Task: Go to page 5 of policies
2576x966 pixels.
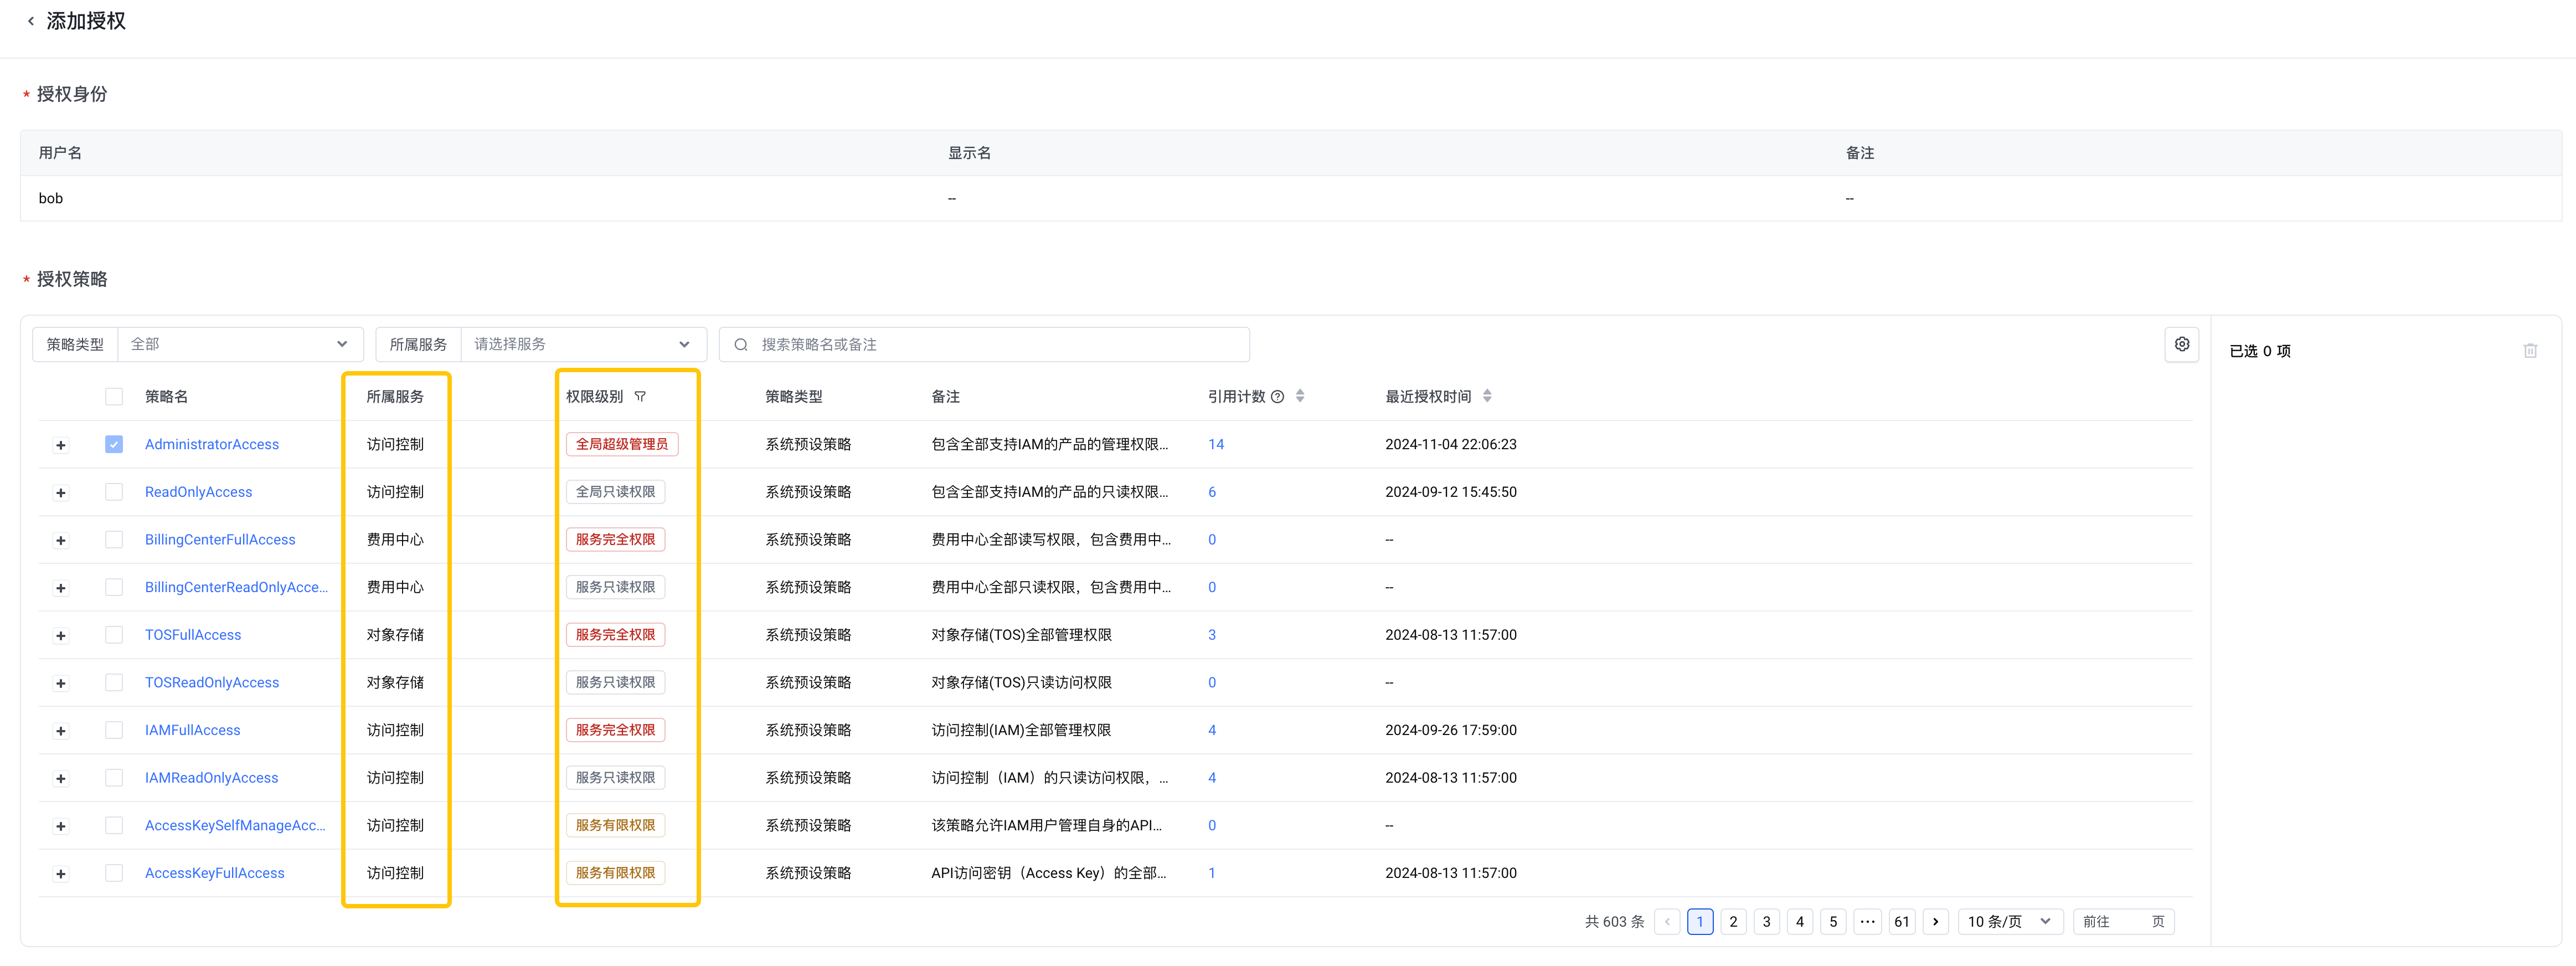Action: click(1833, 922)
